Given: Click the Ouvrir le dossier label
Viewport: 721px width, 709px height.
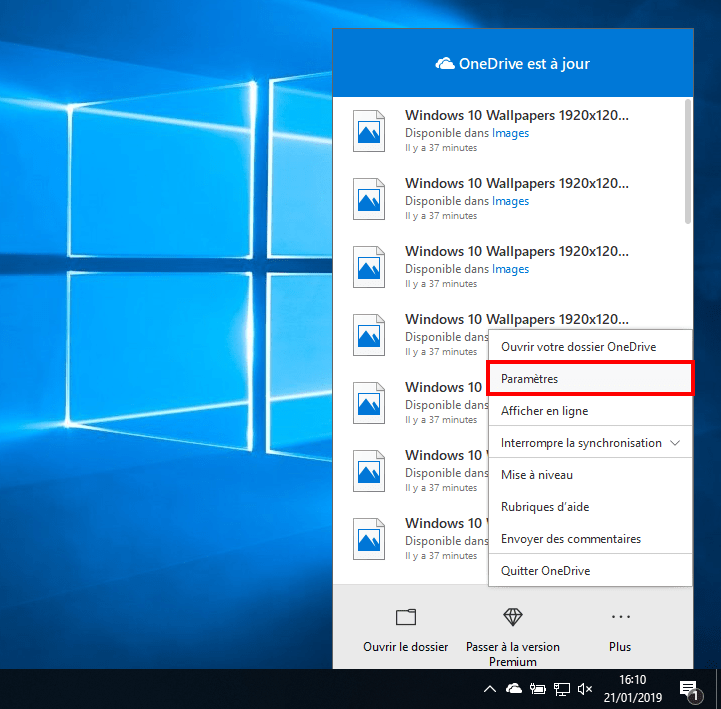Looking at the screenshot, I should [406, 647].
